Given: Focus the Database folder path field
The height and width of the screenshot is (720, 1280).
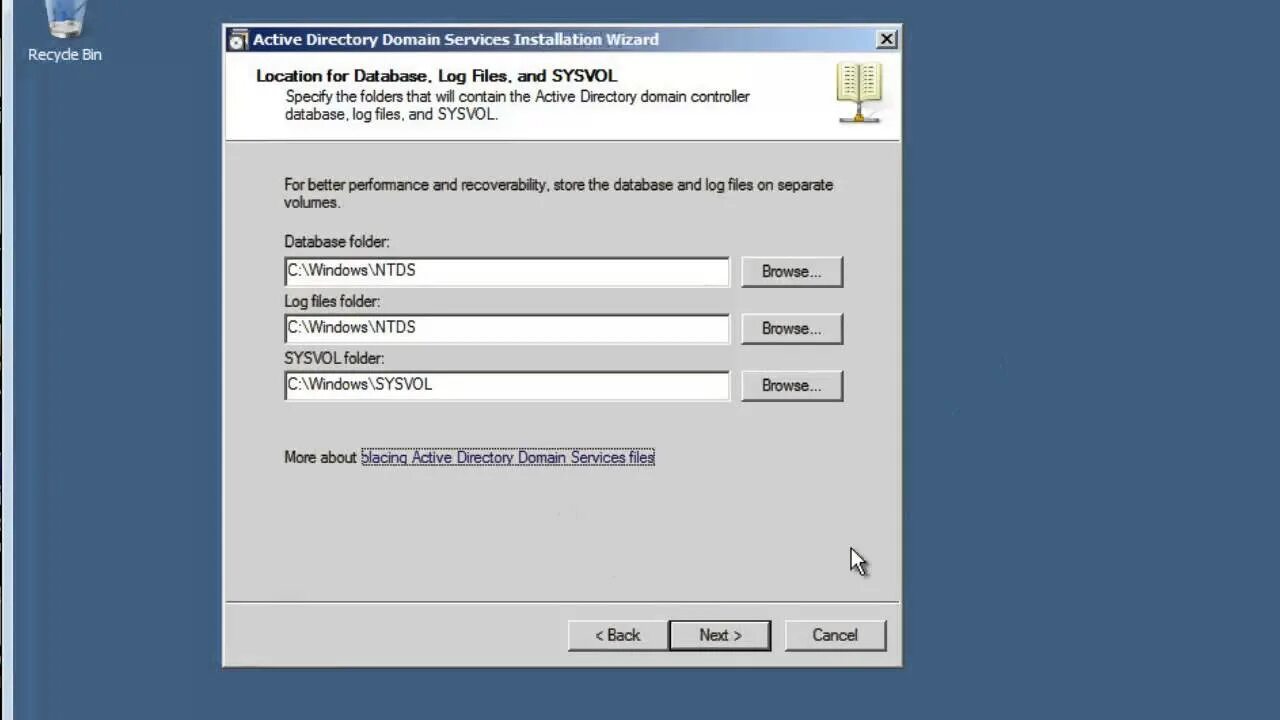Looking at the screenshot, I should (x=507, y=271).
